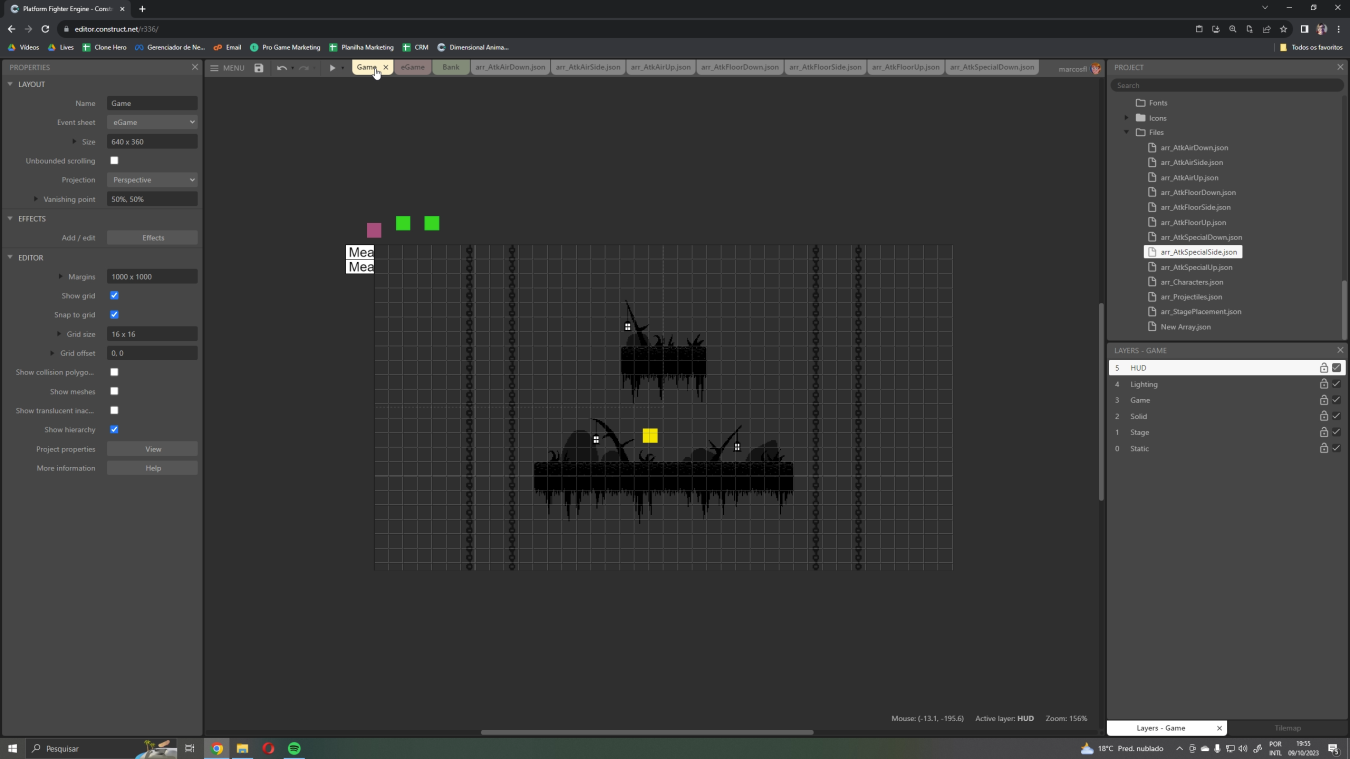Collapse the Files folder in Project panel
This screenshot has height=759, width=1350.
[x=1126, y=132]
